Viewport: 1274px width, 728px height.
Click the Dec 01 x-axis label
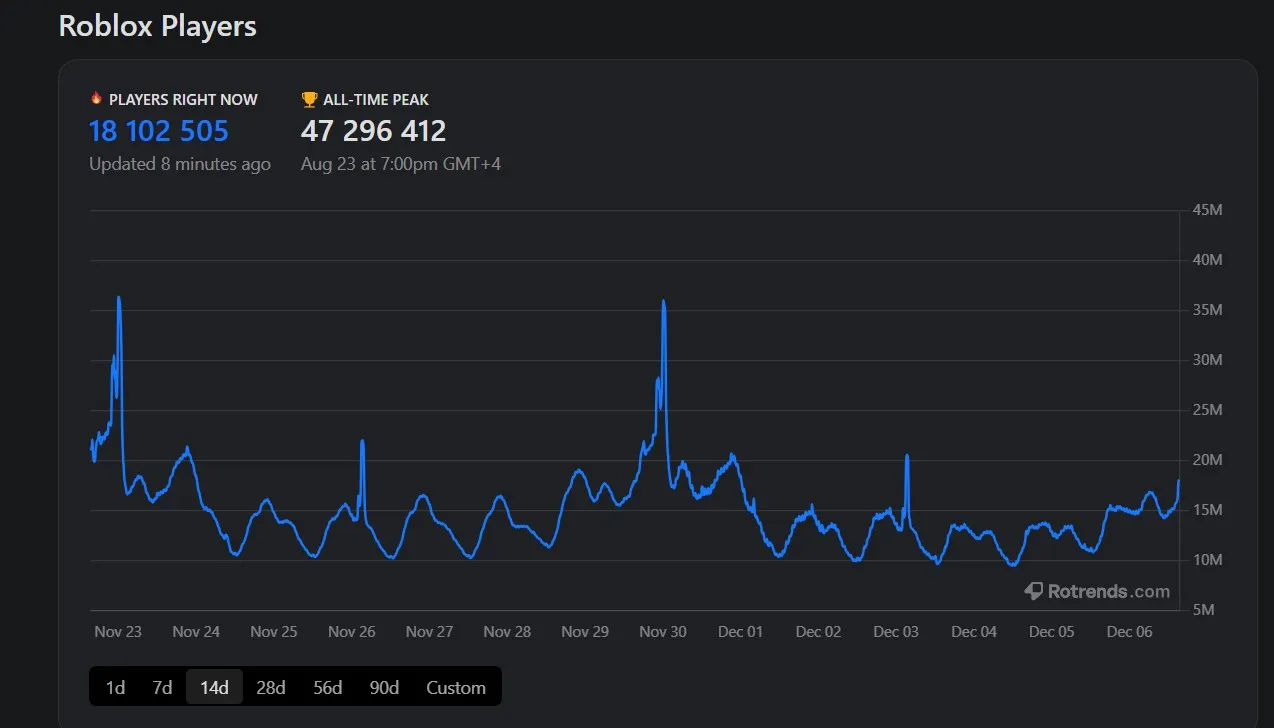[741, 631]
